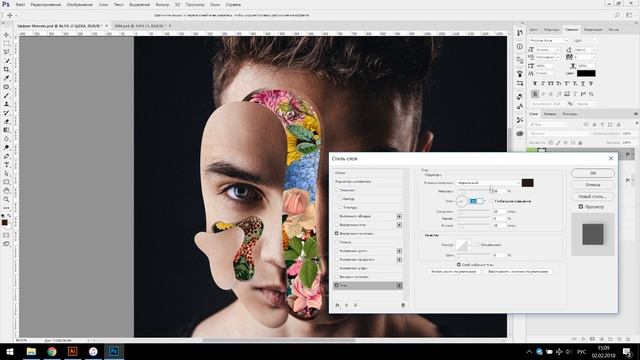Enable the Наложение узора effect checkbox
Screen dimensions: 640x360
pos(337,268)
